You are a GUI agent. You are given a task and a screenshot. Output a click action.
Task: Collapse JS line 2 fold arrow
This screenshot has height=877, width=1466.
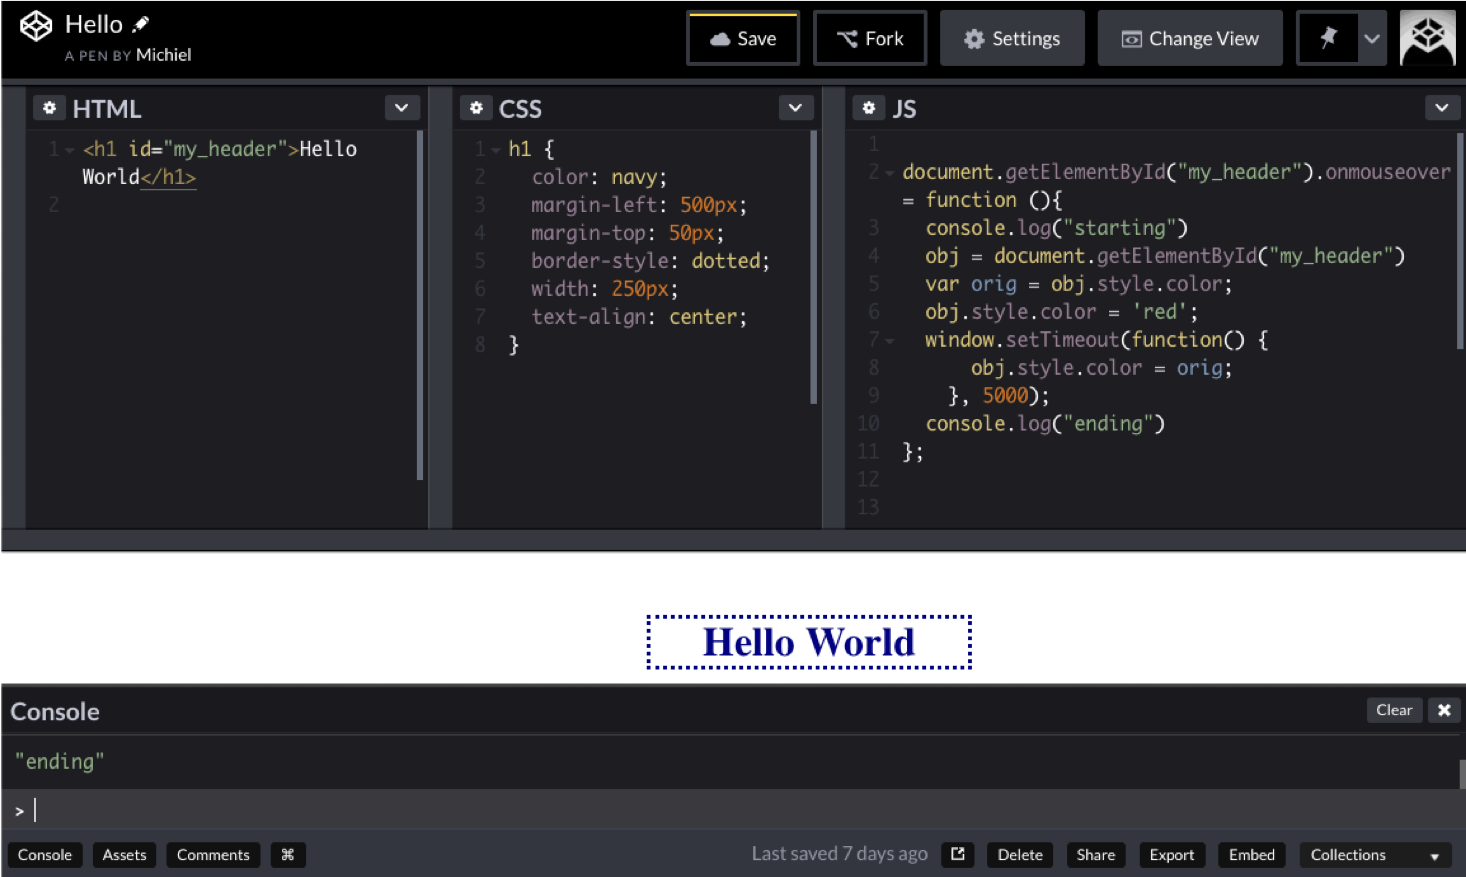click(x=889, y=173)
